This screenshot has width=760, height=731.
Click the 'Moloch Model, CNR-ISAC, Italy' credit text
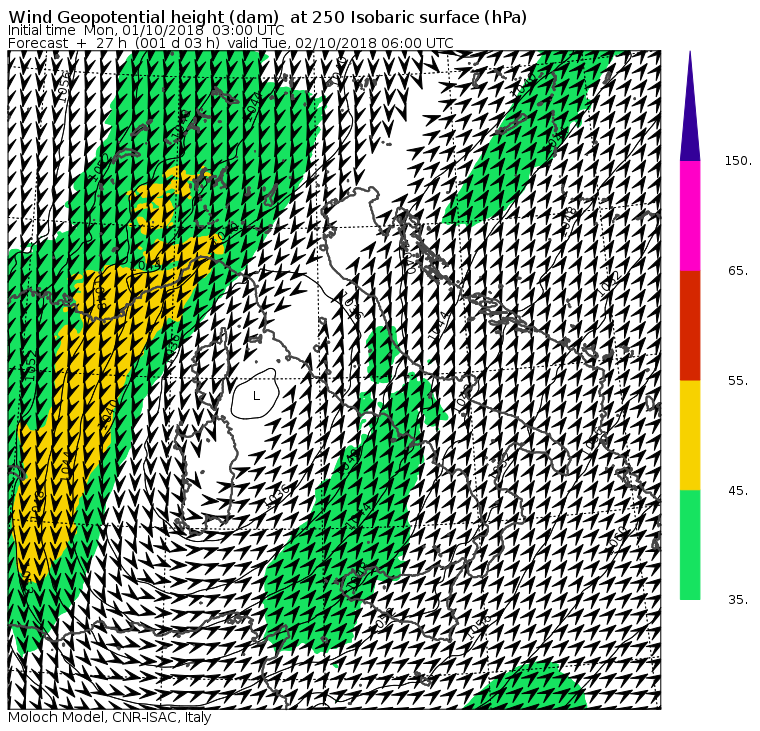tap(110, 717)
